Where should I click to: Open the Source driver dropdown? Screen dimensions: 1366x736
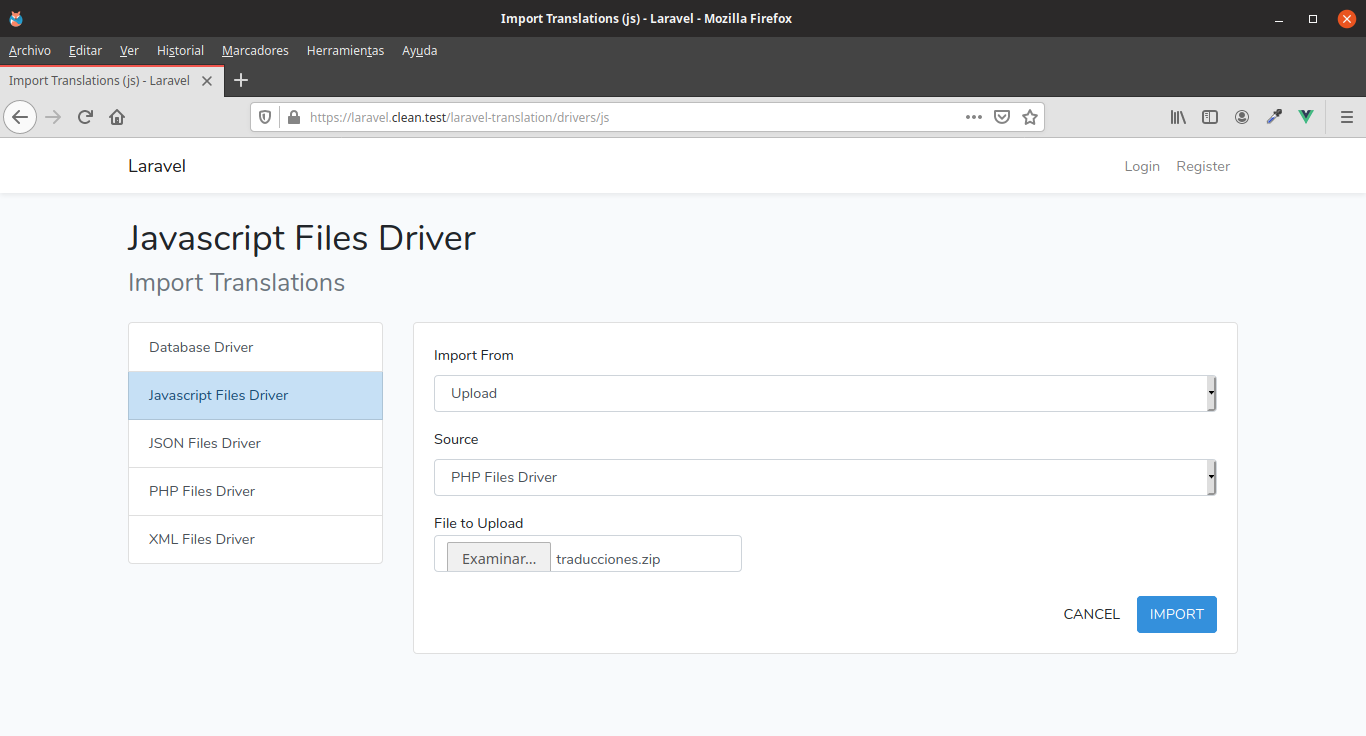click(824, 478)
